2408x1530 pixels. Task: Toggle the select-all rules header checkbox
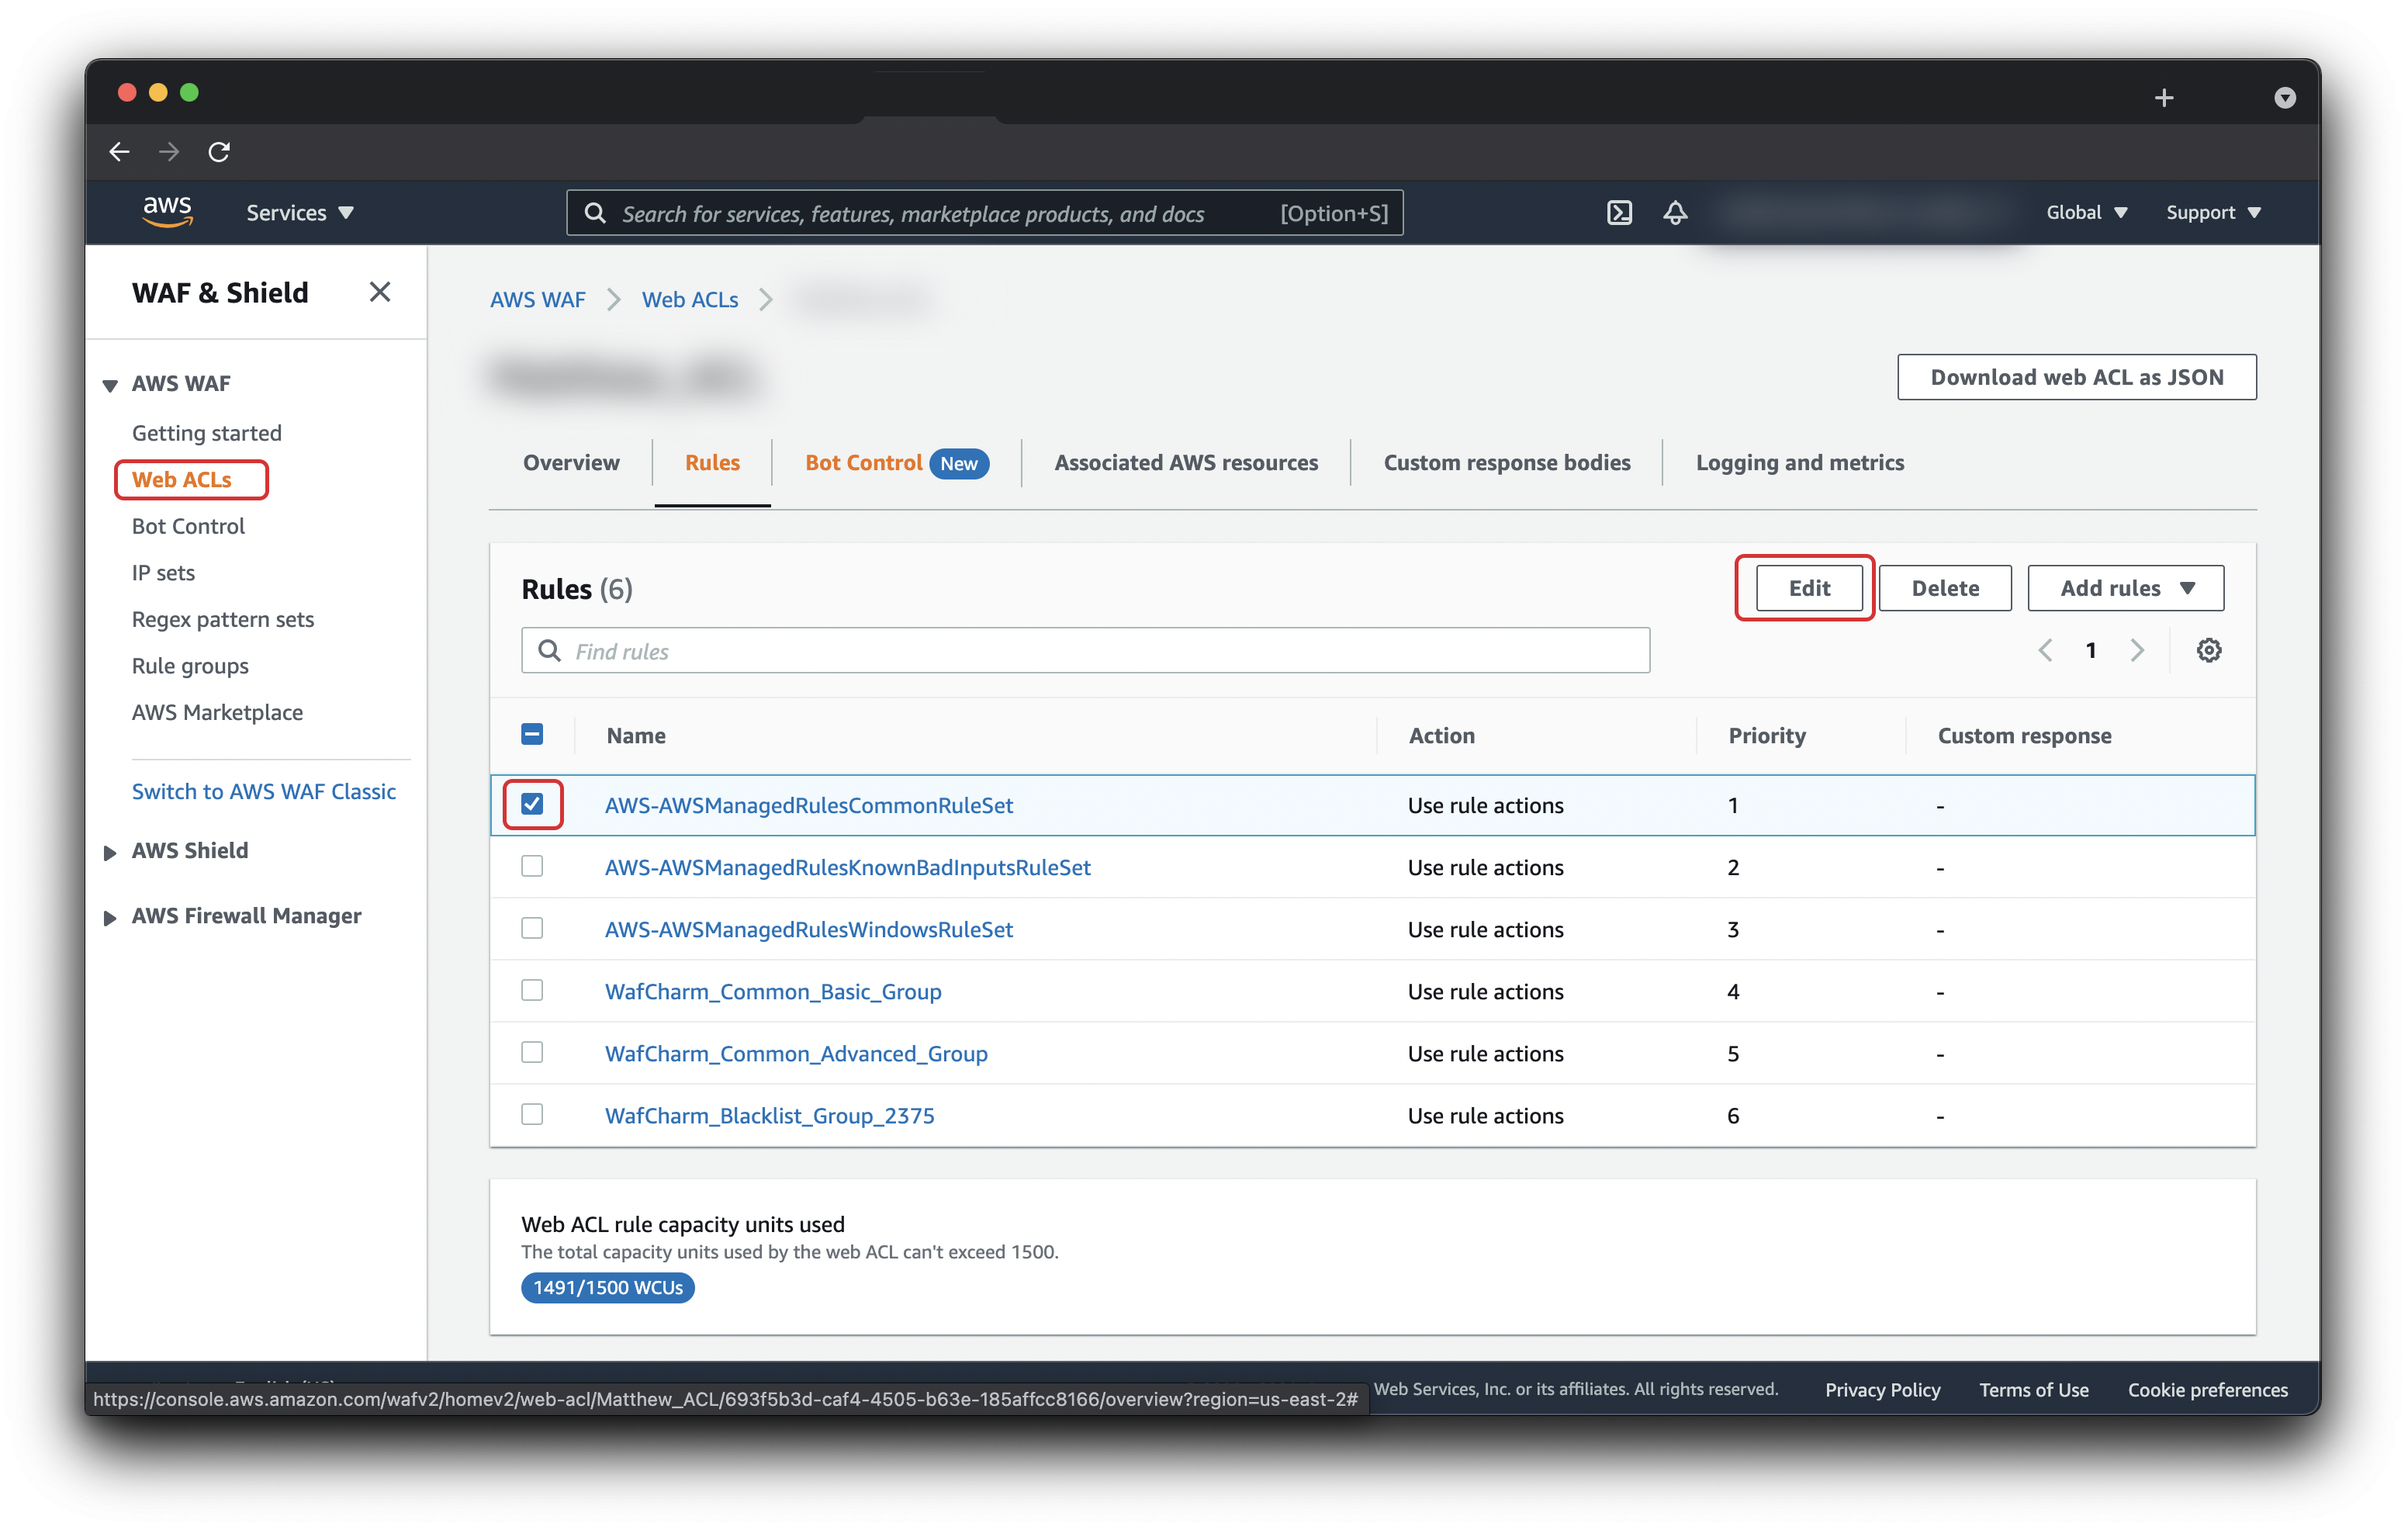[532, 734]
